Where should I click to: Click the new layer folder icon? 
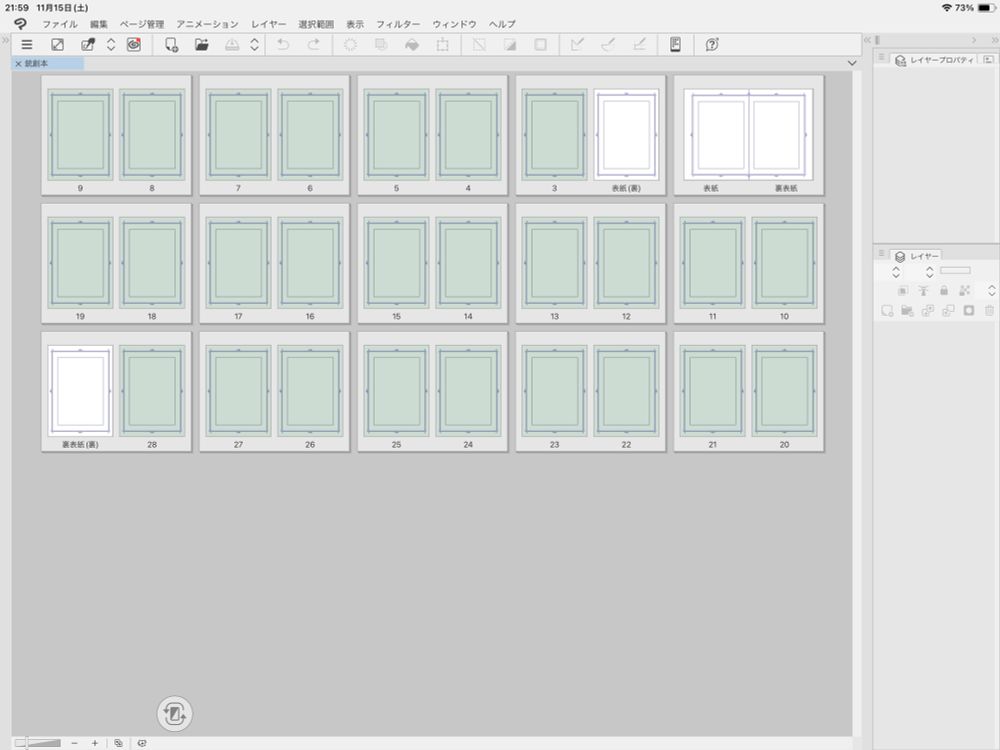click(908, 311)
